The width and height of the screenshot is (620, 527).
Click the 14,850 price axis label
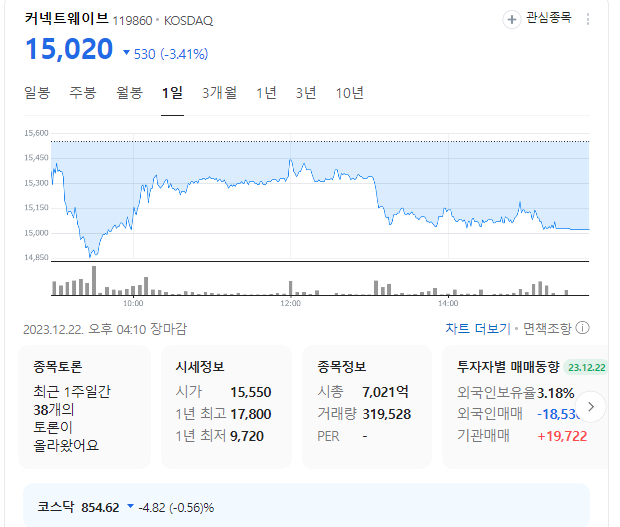click(36, 258)
